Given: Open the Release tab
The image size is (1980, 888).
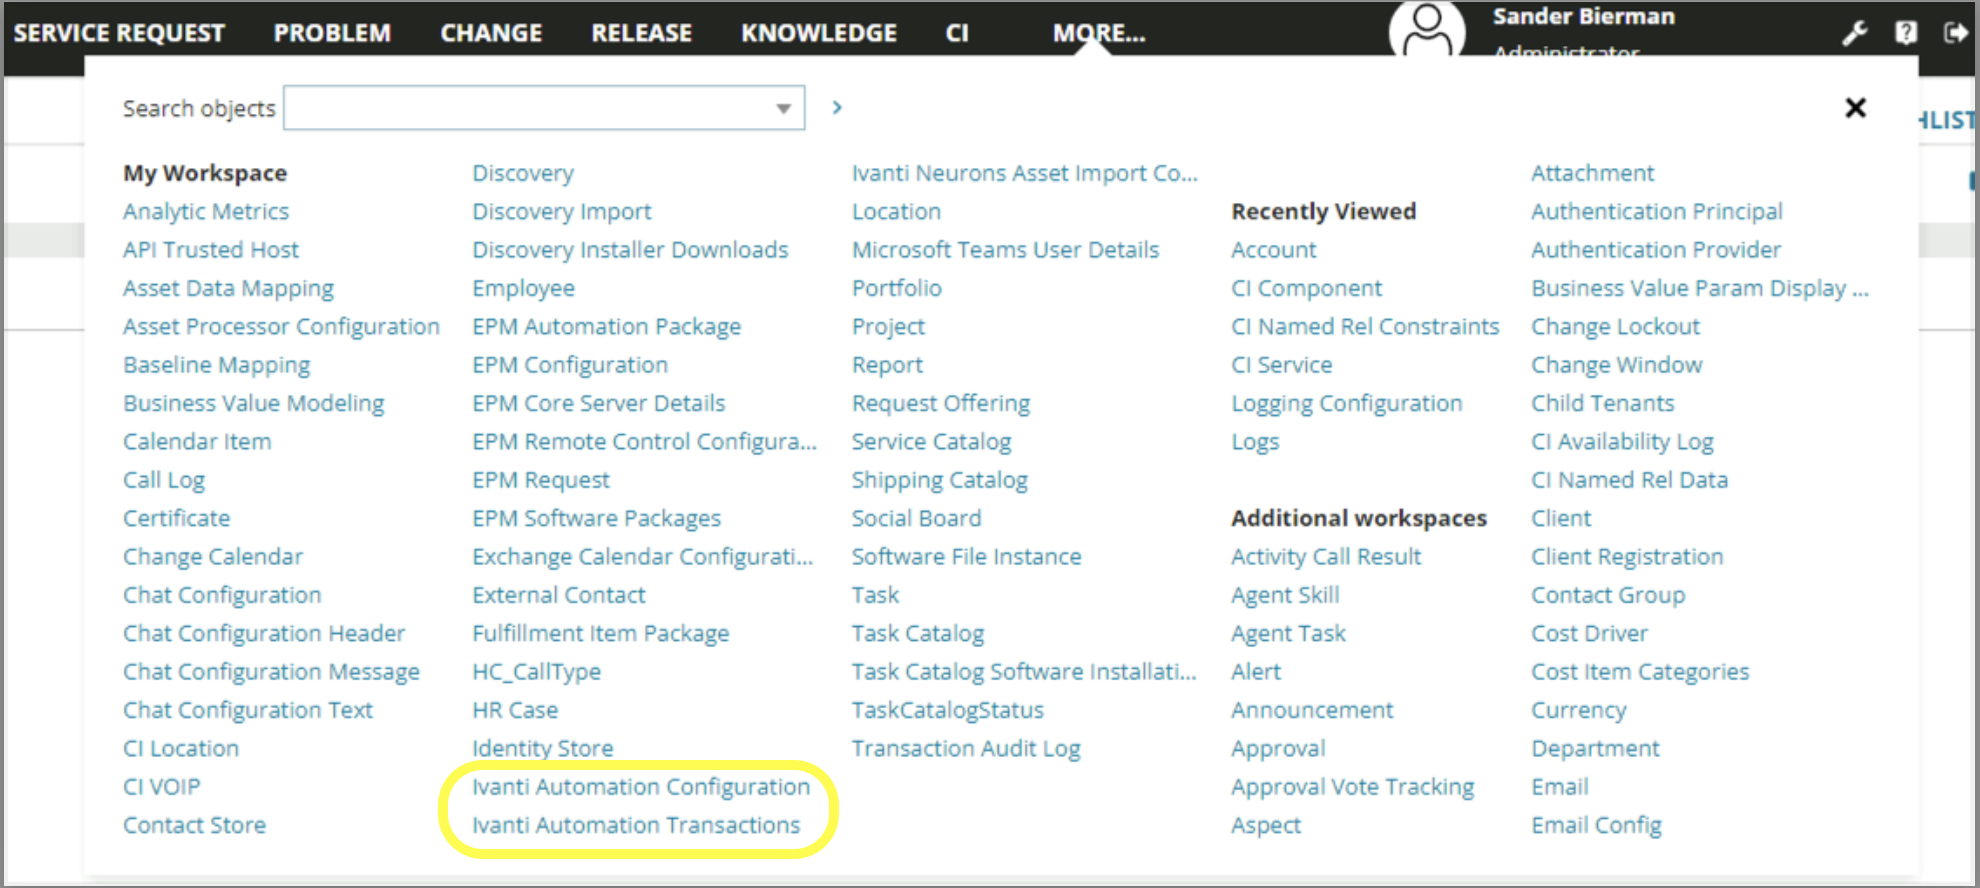Looking at the screenshot, I should pyautogui.click(x=641, y=33).
